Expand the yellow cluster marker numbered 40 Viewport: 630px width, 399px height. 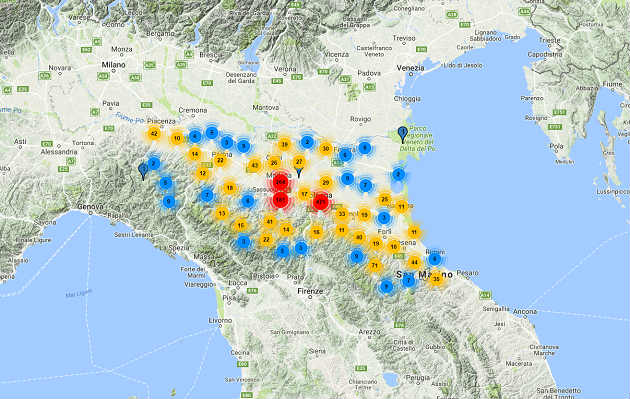(359, 237)
